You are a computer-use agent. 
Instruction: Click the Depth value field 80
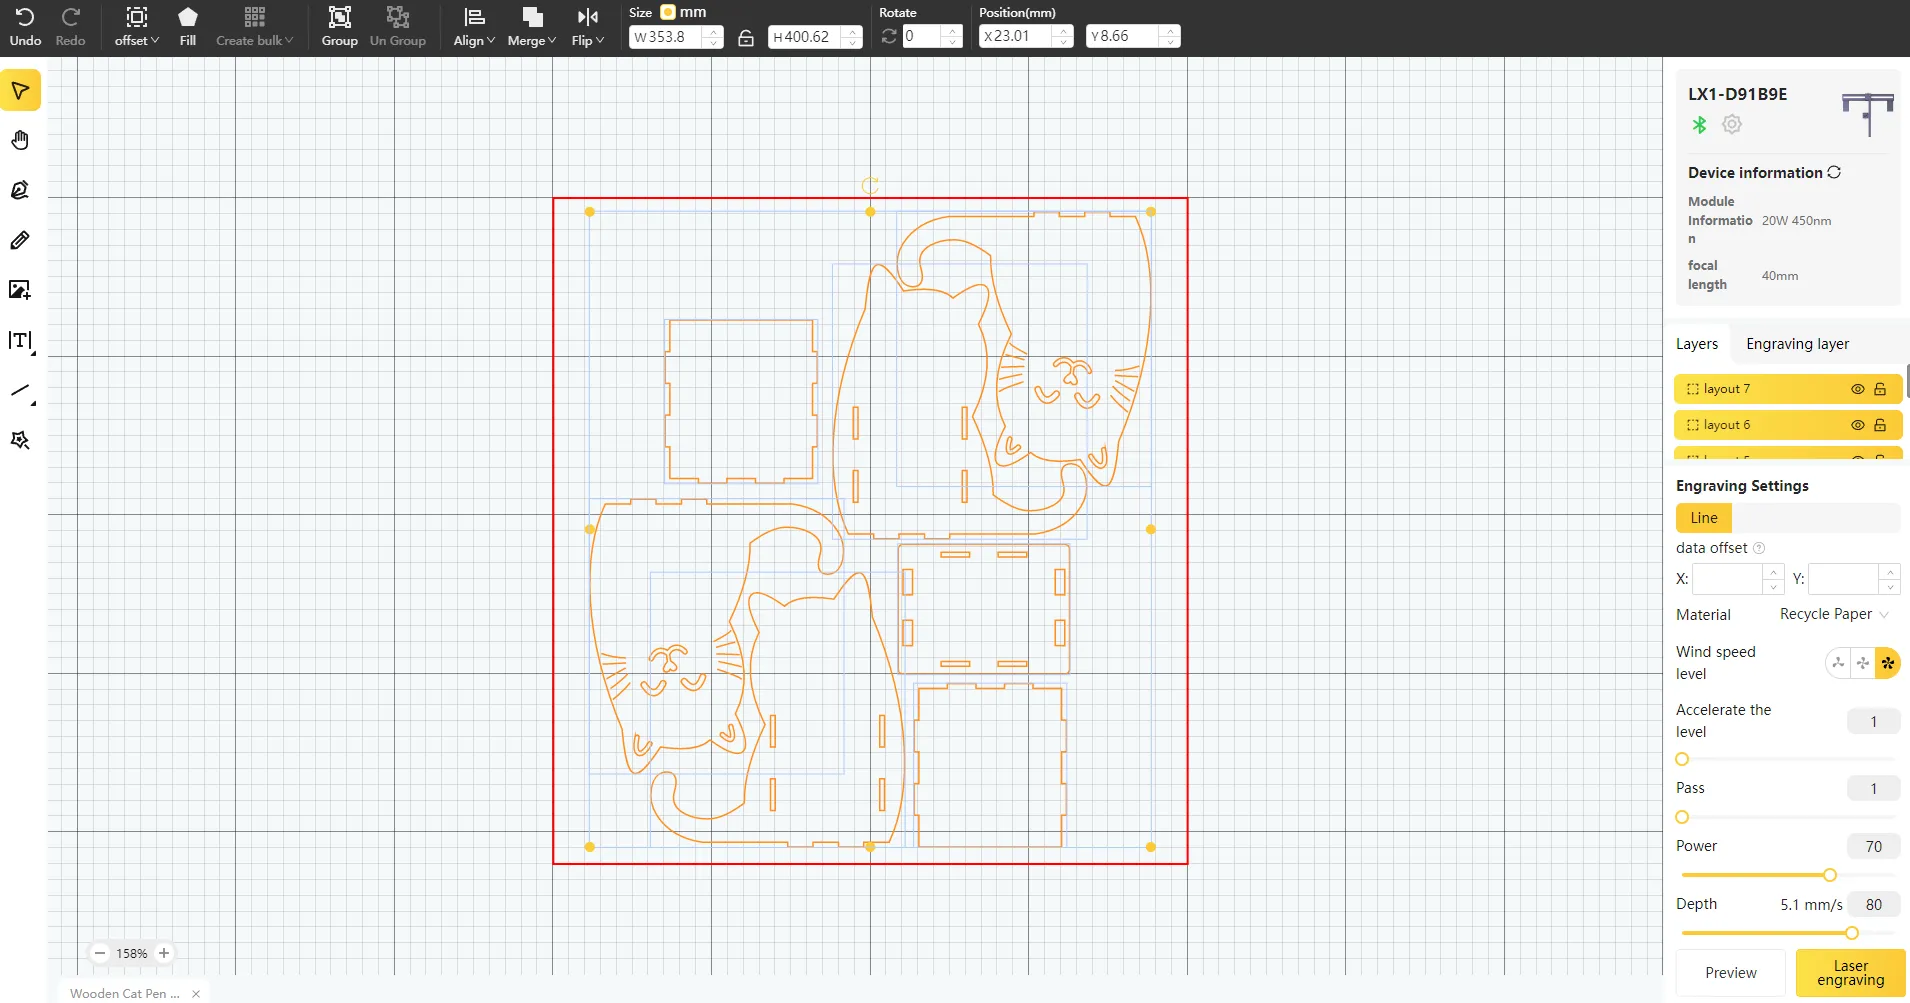click(1873, 904)
